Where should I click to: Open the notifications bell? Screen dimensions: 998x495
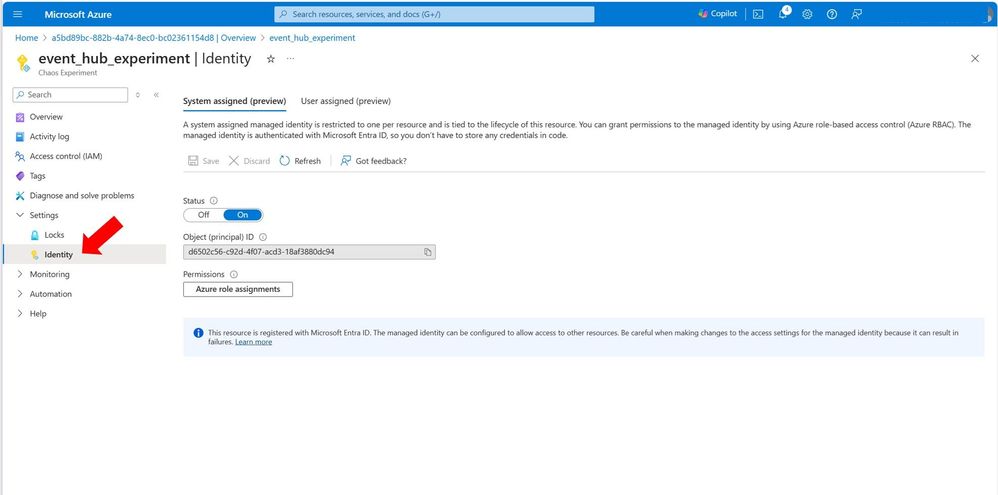tap(783, 14)
